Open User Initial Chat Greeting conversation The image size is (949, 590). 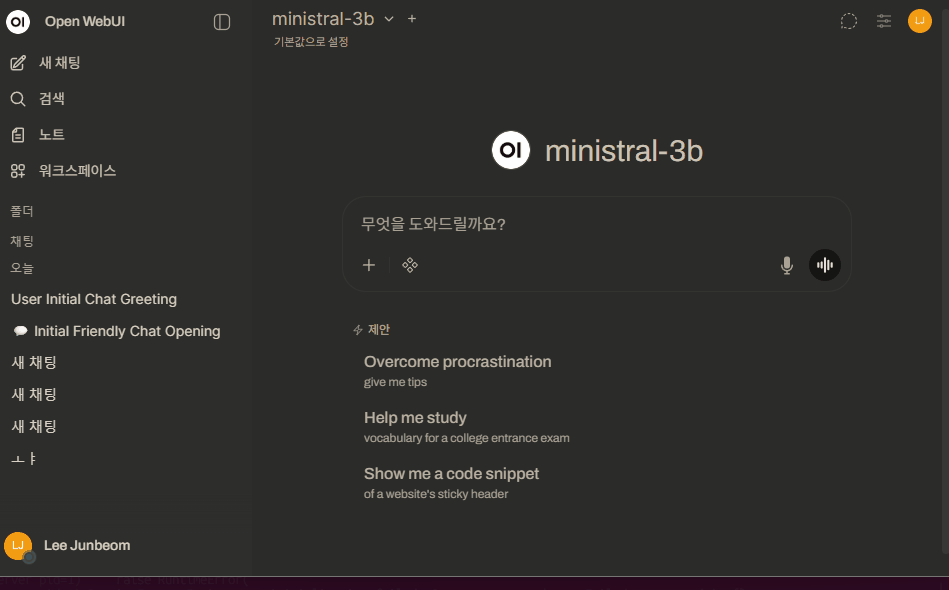pyautogui.click(x=94, y=299)
